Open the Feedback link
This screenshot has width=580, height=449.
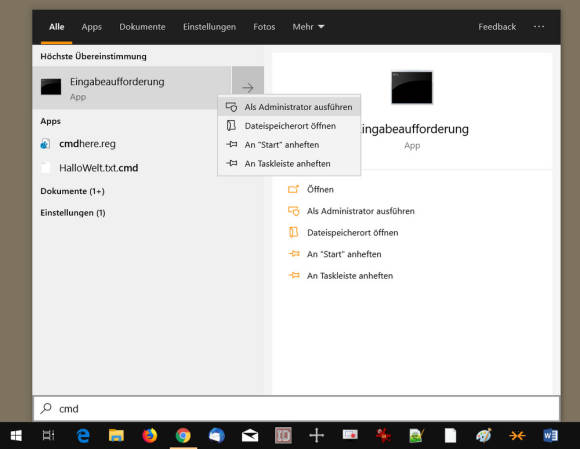tap(497, 27)
